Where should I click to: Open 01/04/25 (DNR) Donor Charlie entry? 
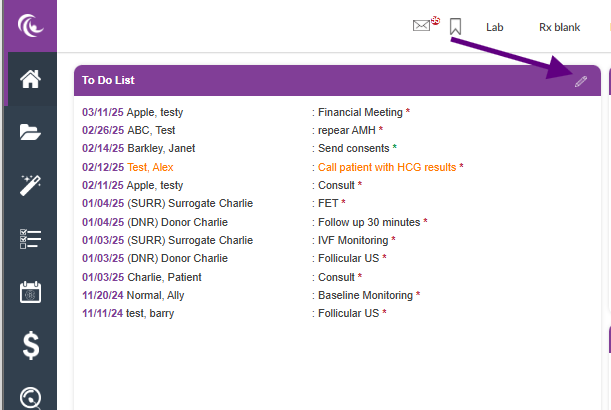[155, 222]
